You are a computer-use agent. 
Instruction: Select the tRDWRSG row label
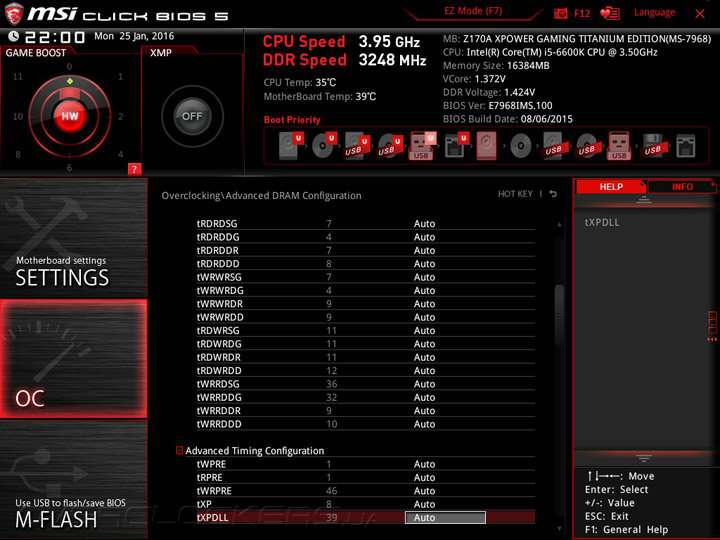[x=218, y=330]
